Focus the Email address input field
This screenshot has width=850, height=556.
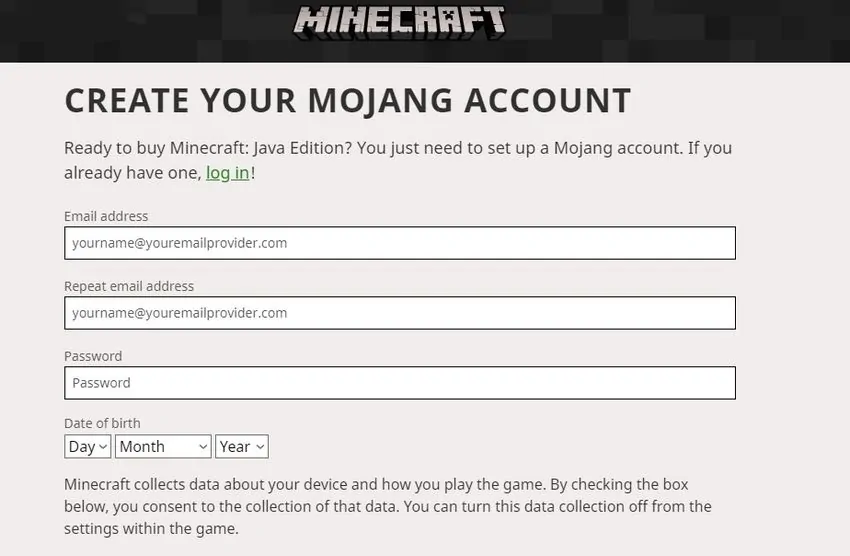click(400, 243)
